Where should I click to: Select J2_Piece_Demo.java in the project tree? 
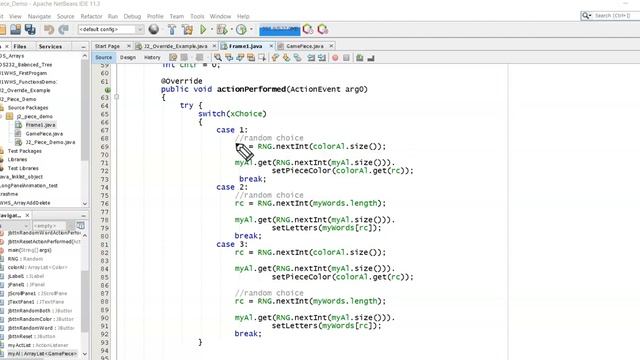pyautogui.click(x=50, y=142)
